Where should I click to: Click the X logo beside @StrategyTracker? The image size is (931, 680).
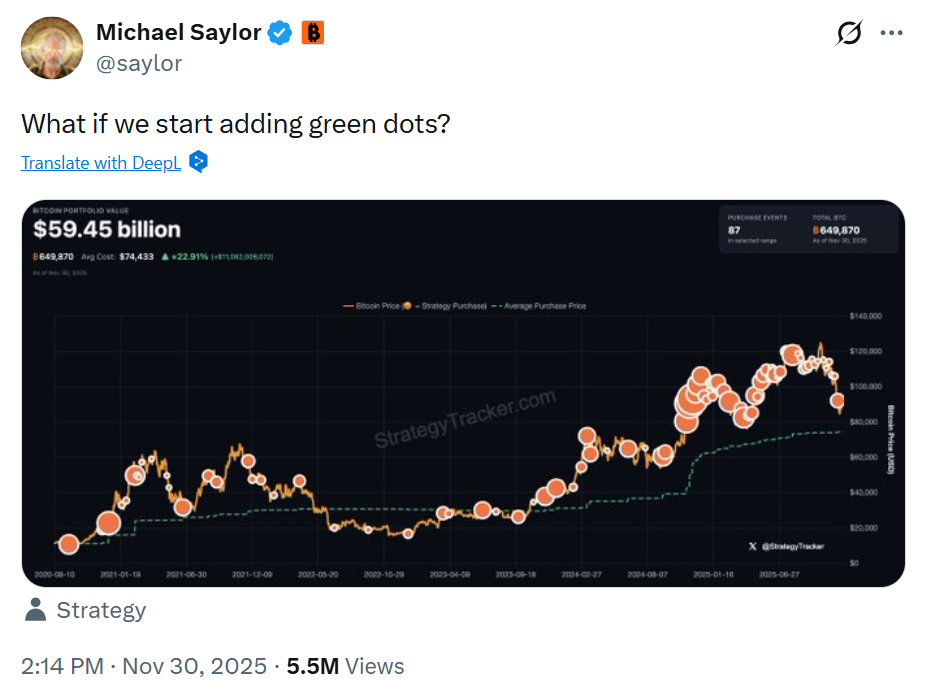752,546
